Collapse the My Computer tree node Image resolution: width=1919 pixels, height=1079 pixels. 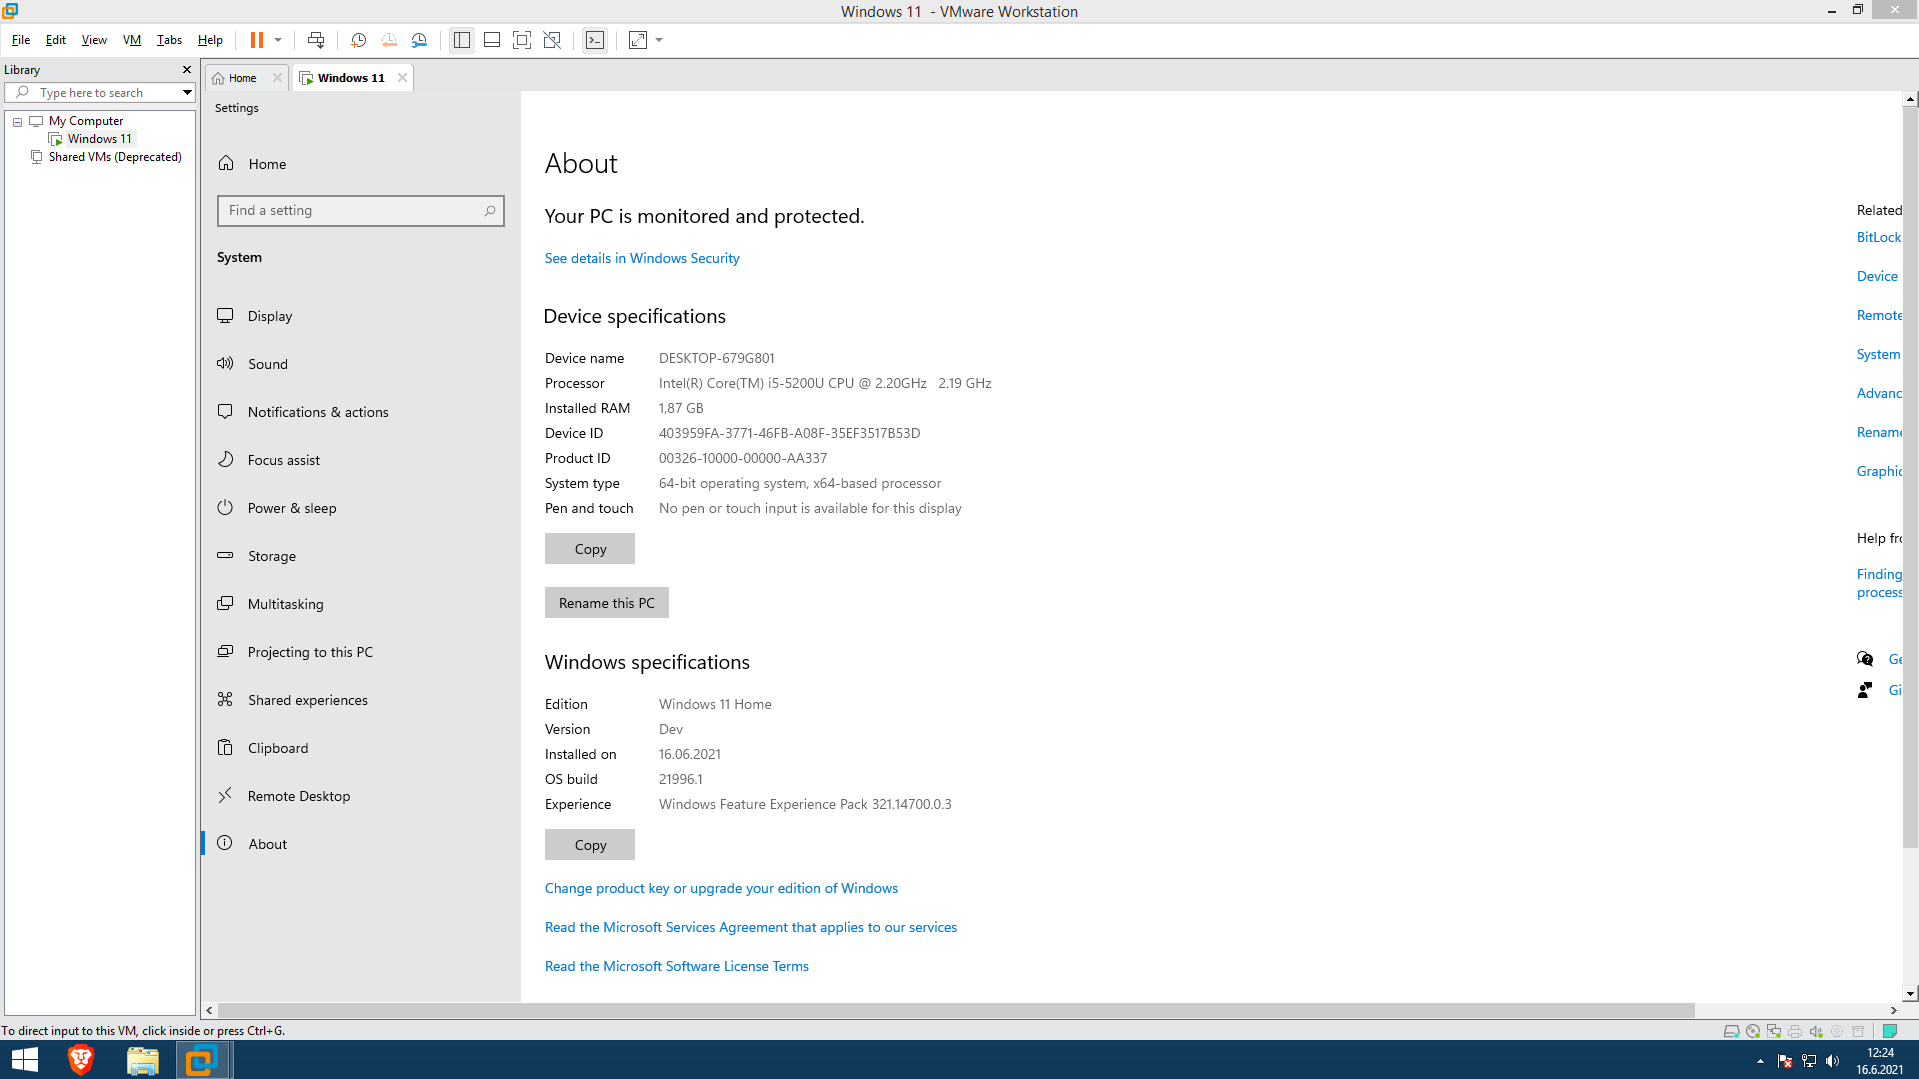coord(18,122)
